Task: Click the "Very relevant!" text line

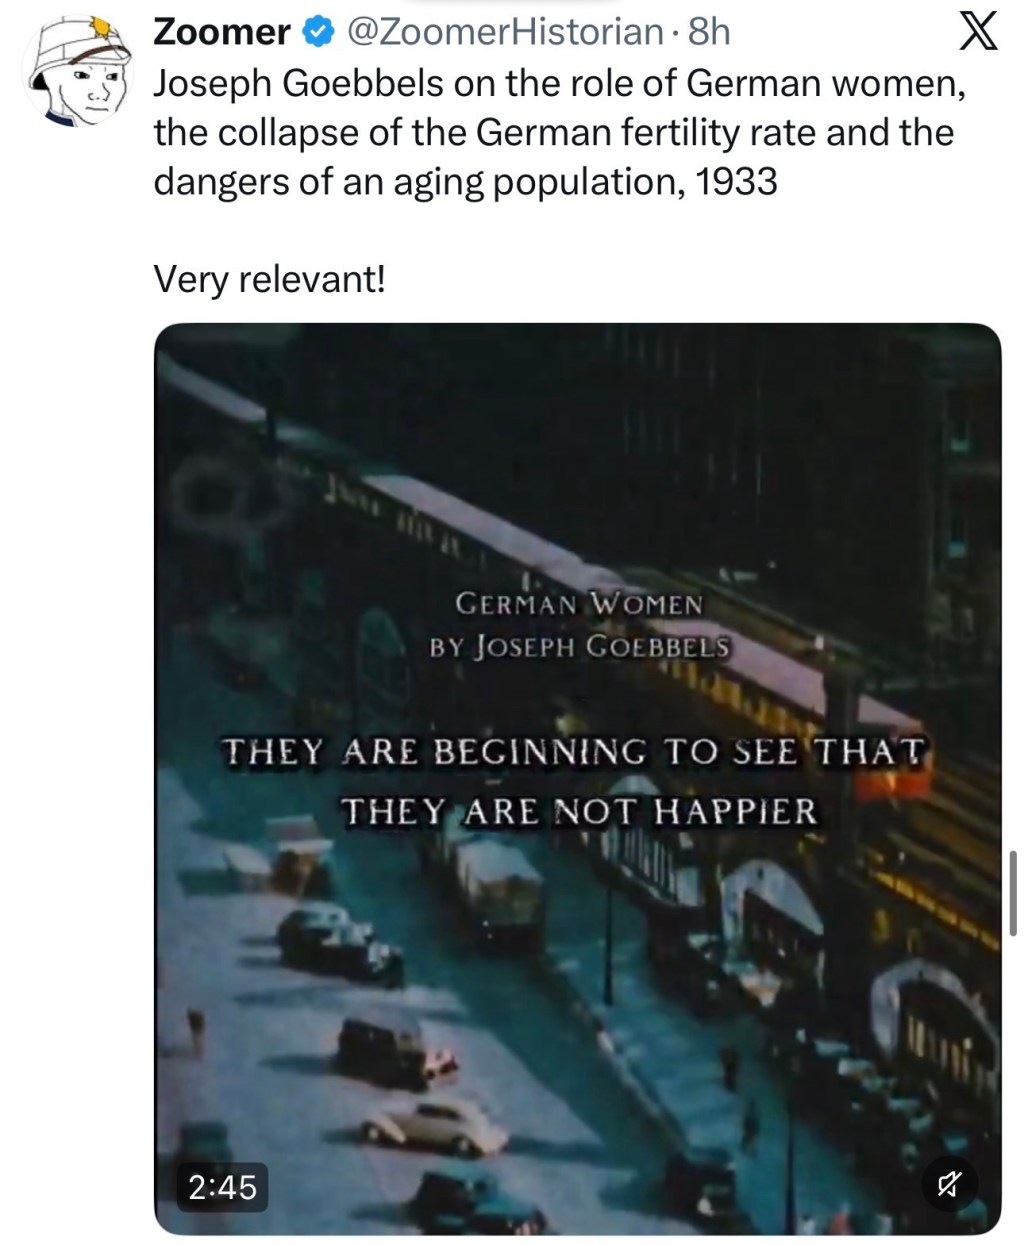Action: [268, 279]
